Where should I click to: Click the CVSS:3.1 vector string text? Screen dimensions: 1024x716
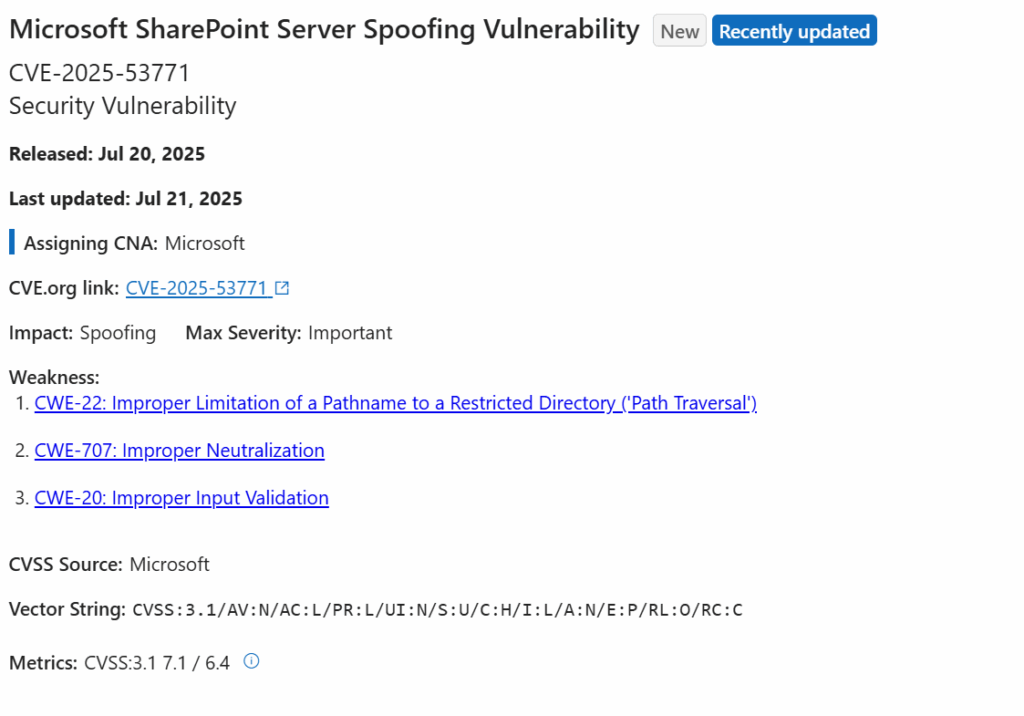pyautogui.click(x=435, y=609)
